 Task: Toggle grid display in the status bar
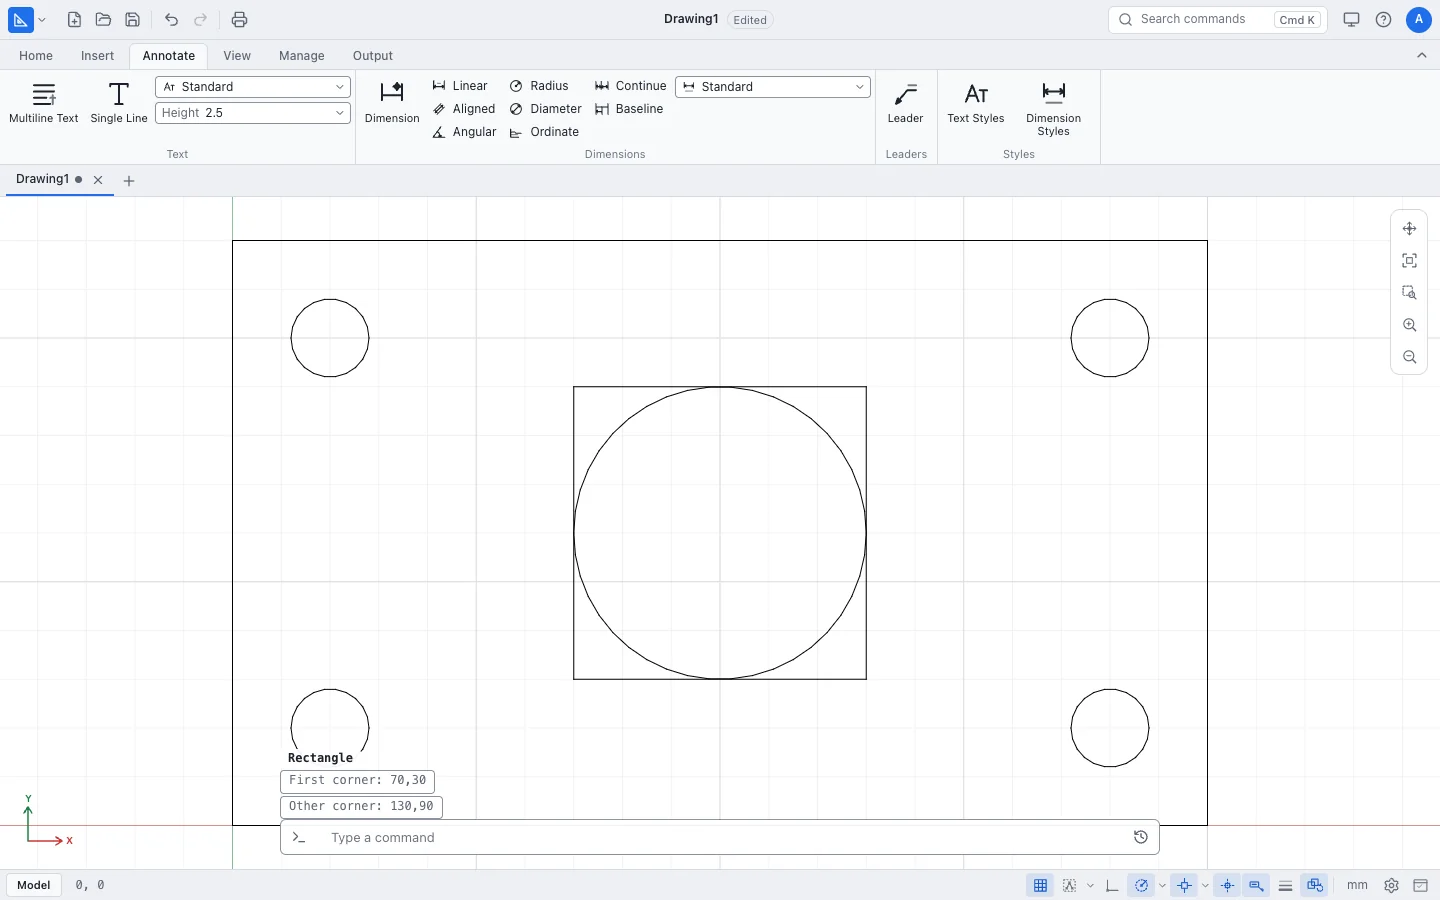pos(1040,885)
